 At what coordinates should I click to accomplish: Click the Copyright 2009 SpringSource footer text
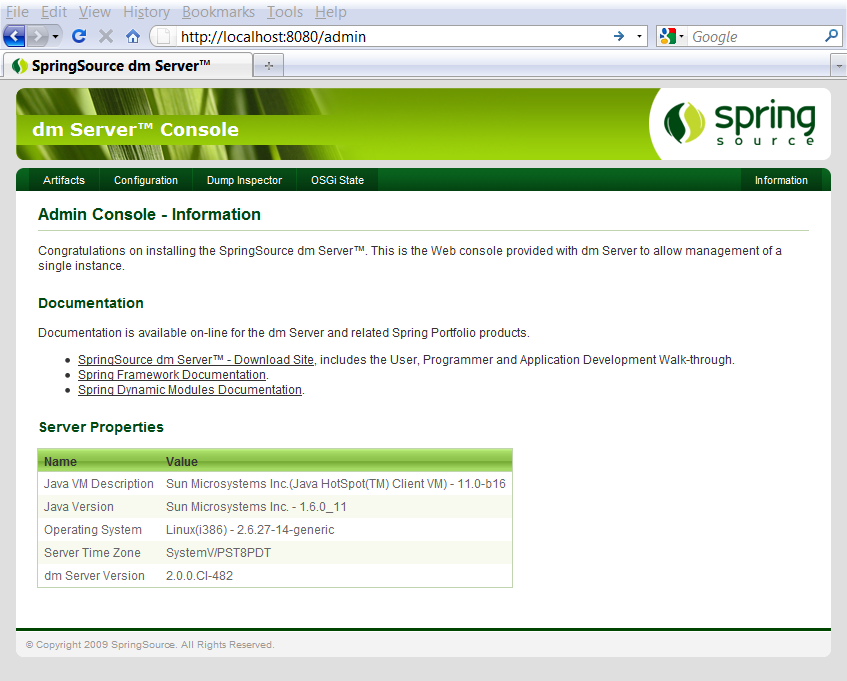point(150,645)
